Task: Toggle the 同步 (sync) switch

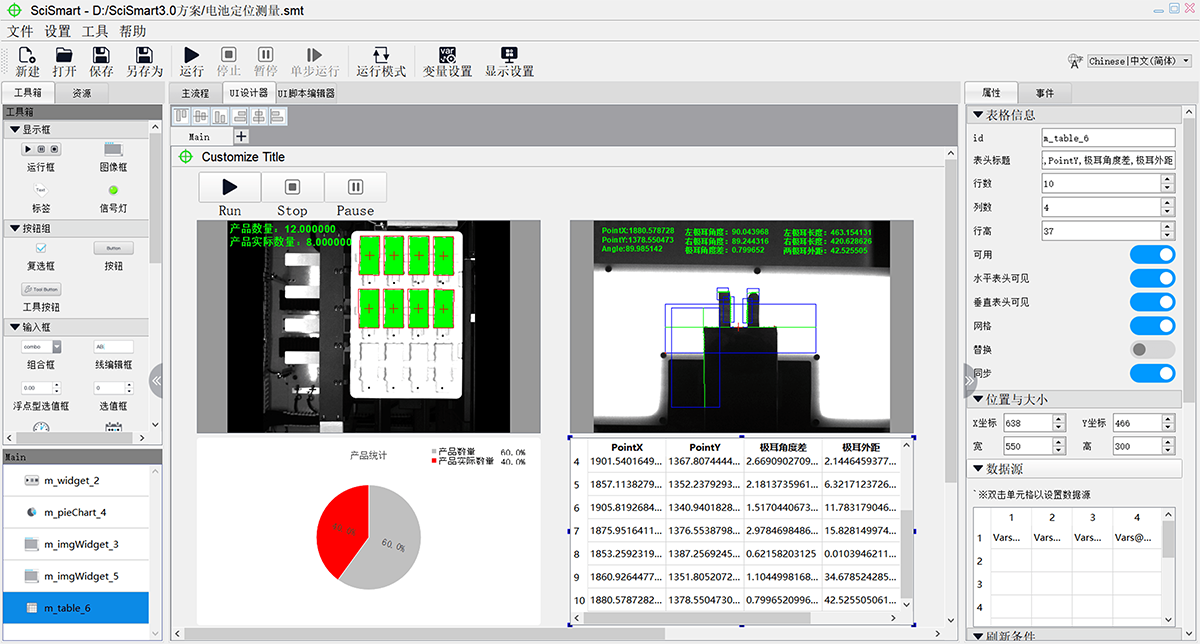Action: [1152, 373]
